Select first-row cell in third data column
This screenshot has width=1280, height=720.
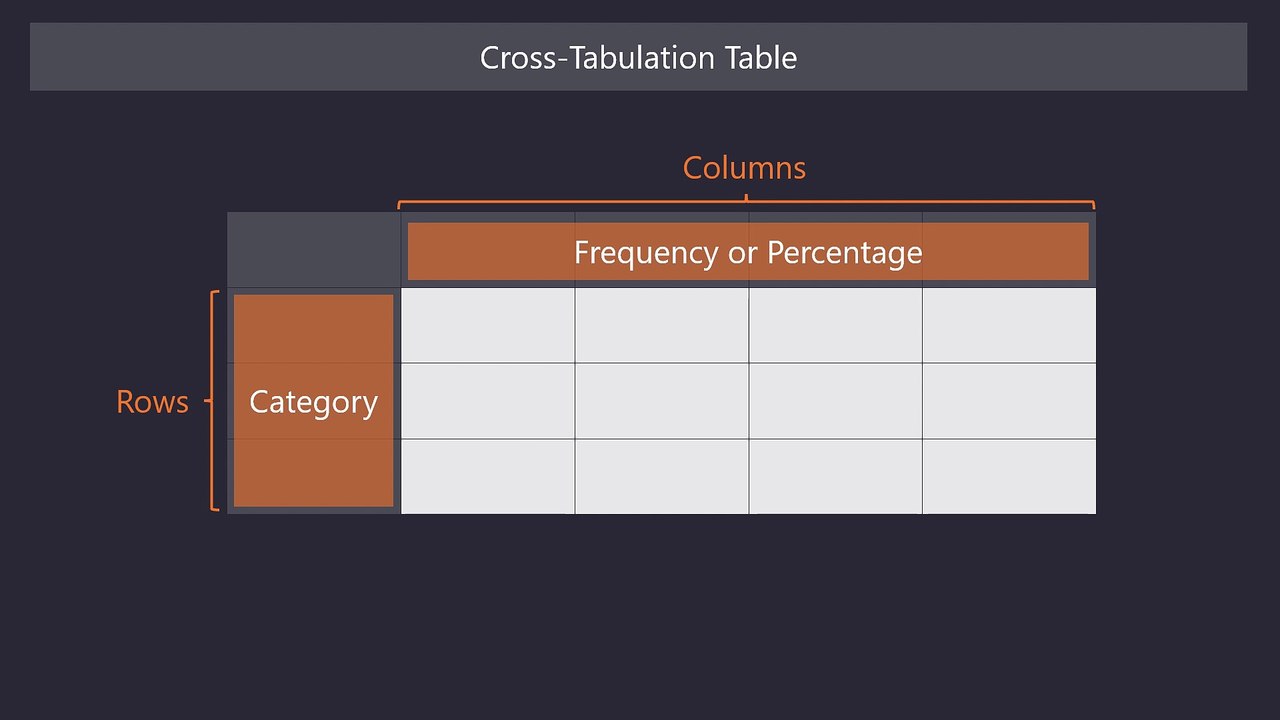click(836, 326)
